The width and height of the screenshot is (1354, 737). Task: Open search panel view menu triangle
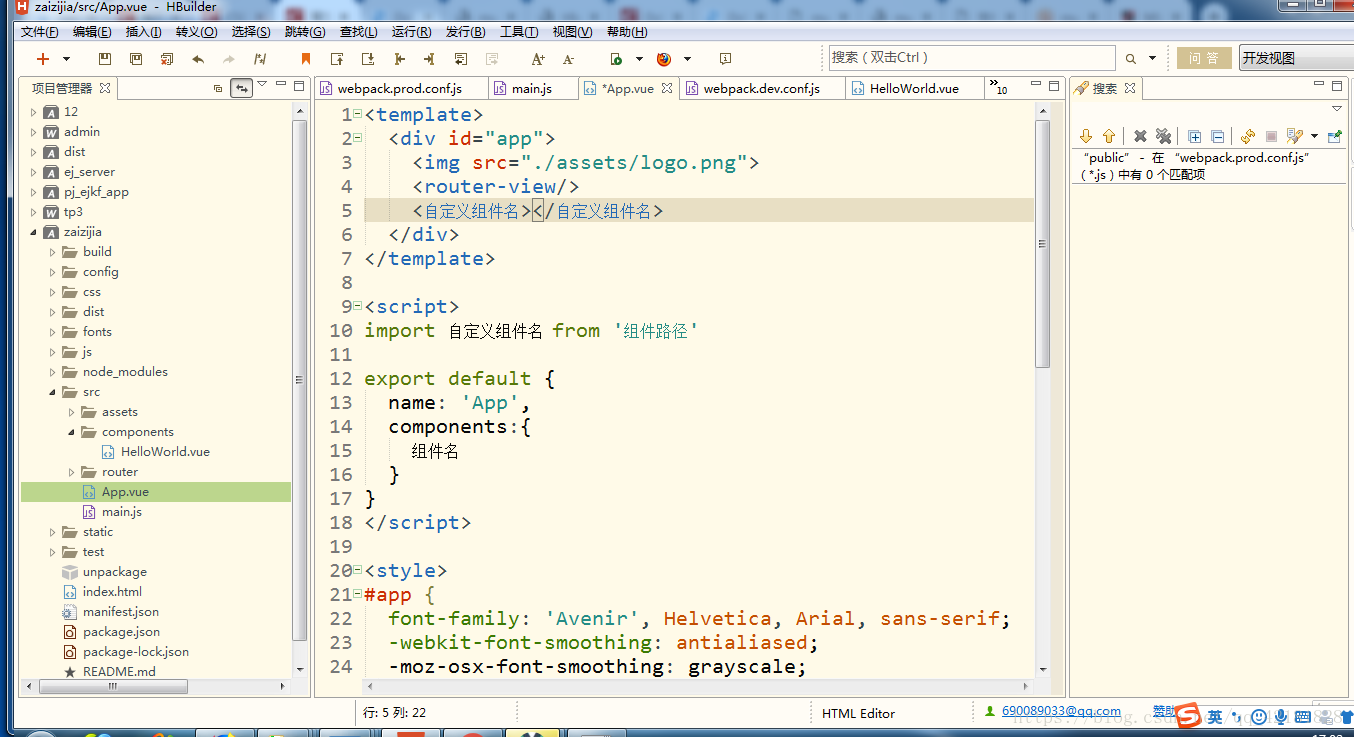click(x=1337, y=109)
